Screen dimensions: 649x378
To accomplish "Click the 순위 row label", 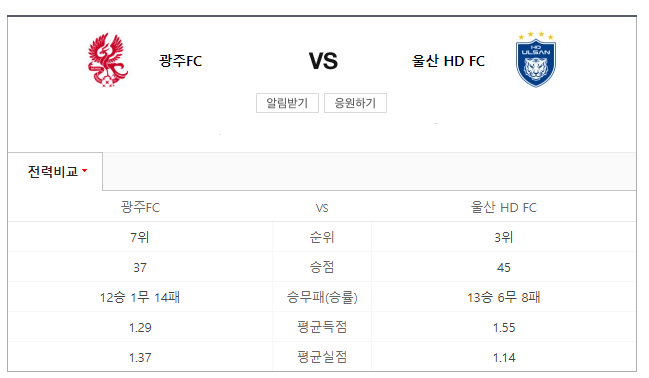I will [322, 237].
